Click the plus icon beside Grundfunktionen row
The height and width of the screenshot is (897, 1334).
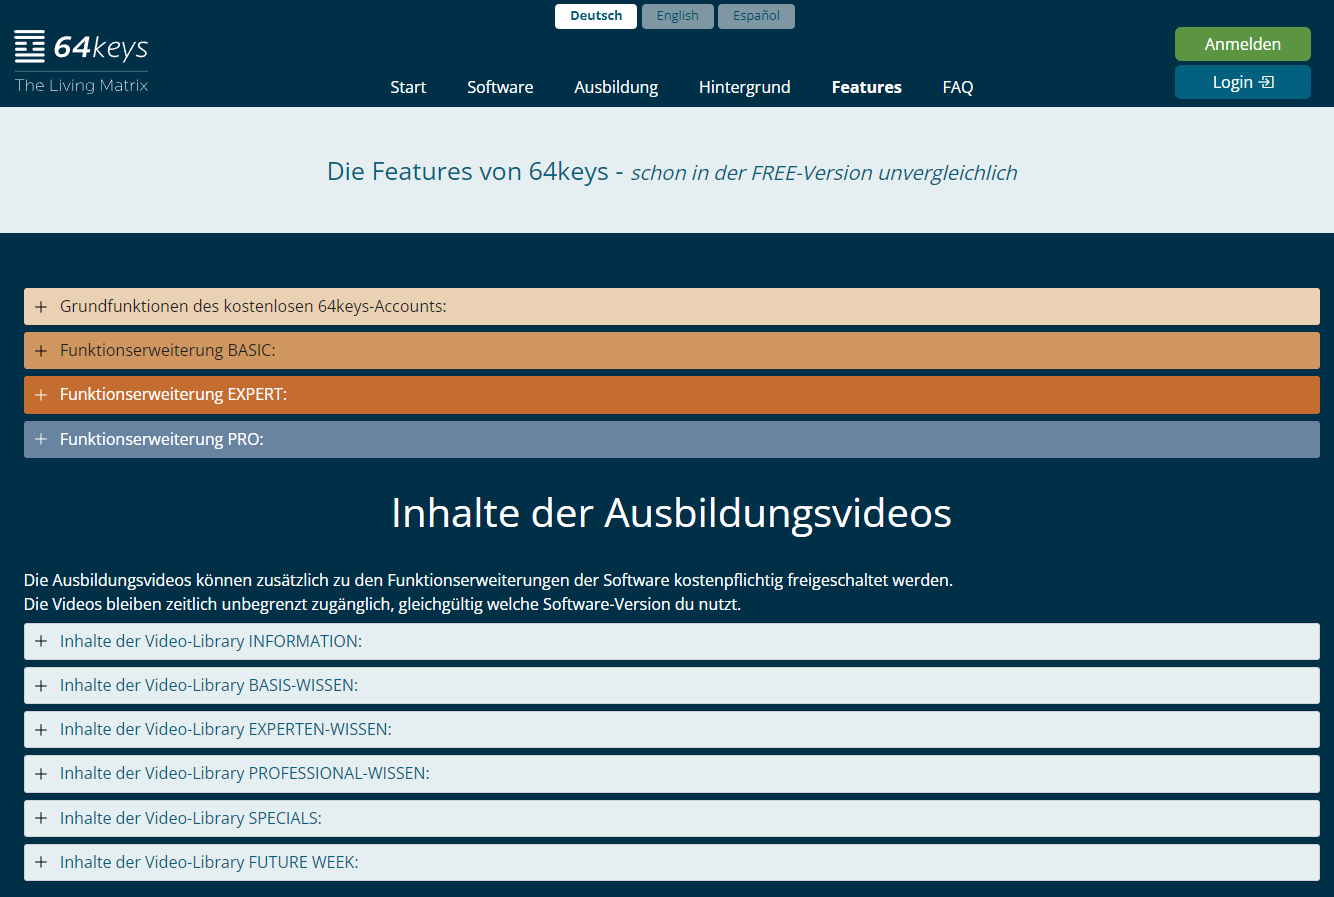(41, 307)
